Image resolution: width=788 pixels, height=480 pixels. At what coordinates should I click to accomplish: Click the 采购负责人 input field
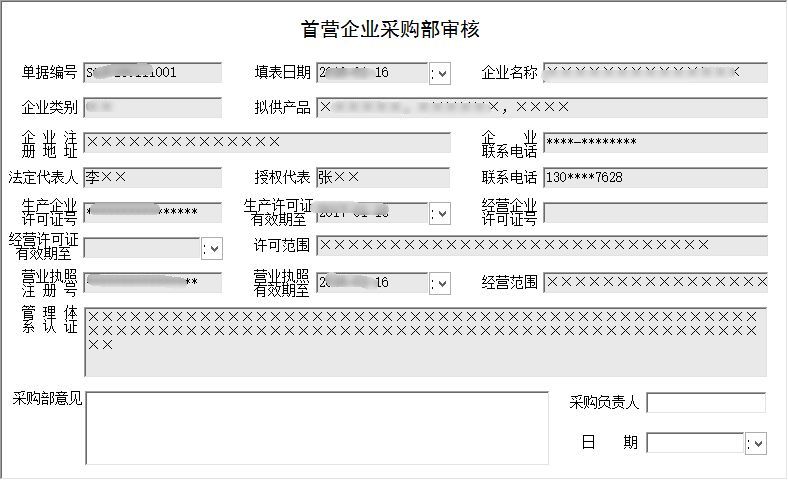(x=706, y=403)
